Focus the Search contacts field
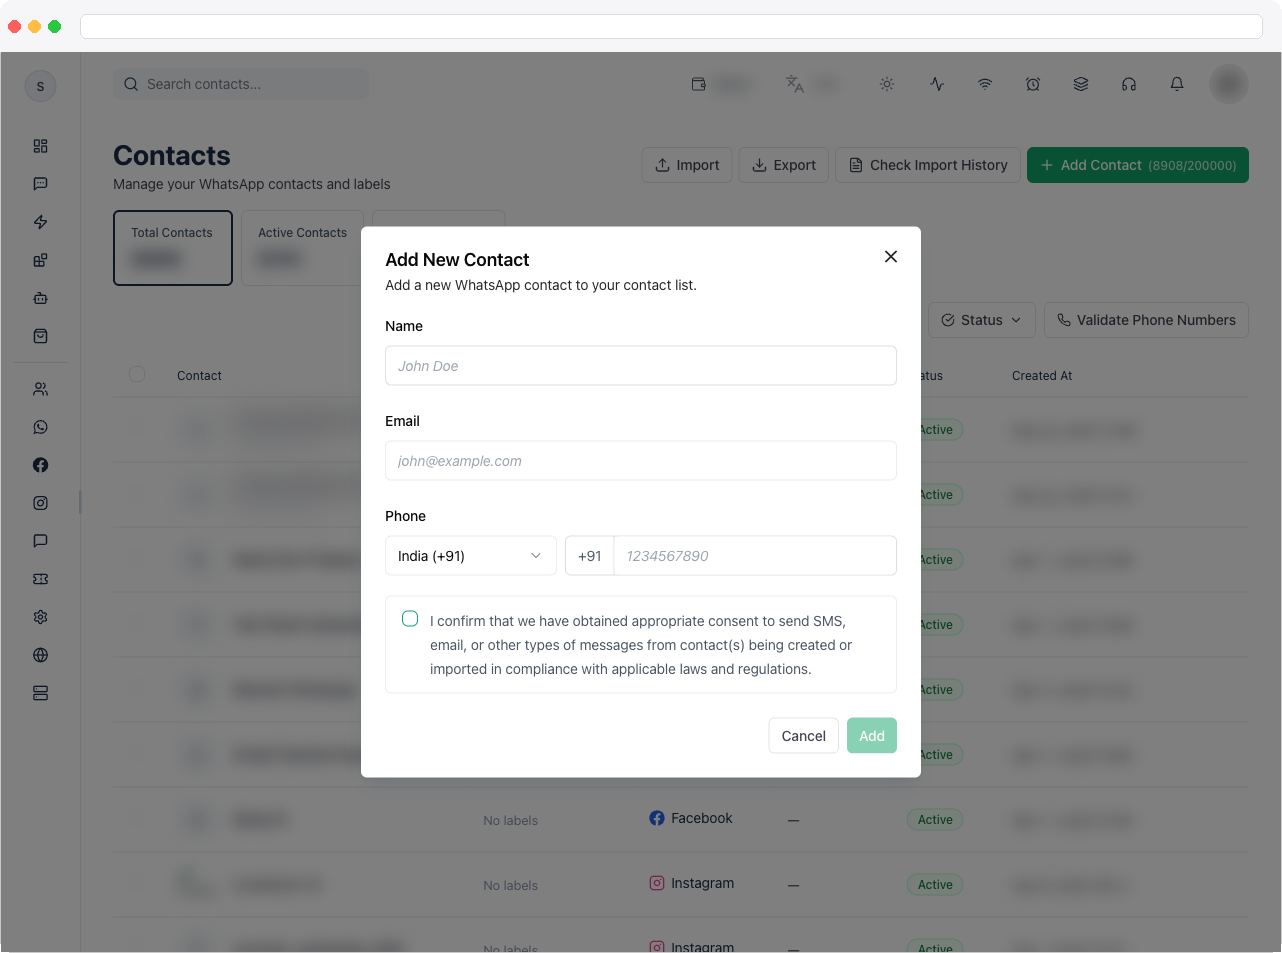The height and width of the screenshot is (953, 1282). (241, 84)
